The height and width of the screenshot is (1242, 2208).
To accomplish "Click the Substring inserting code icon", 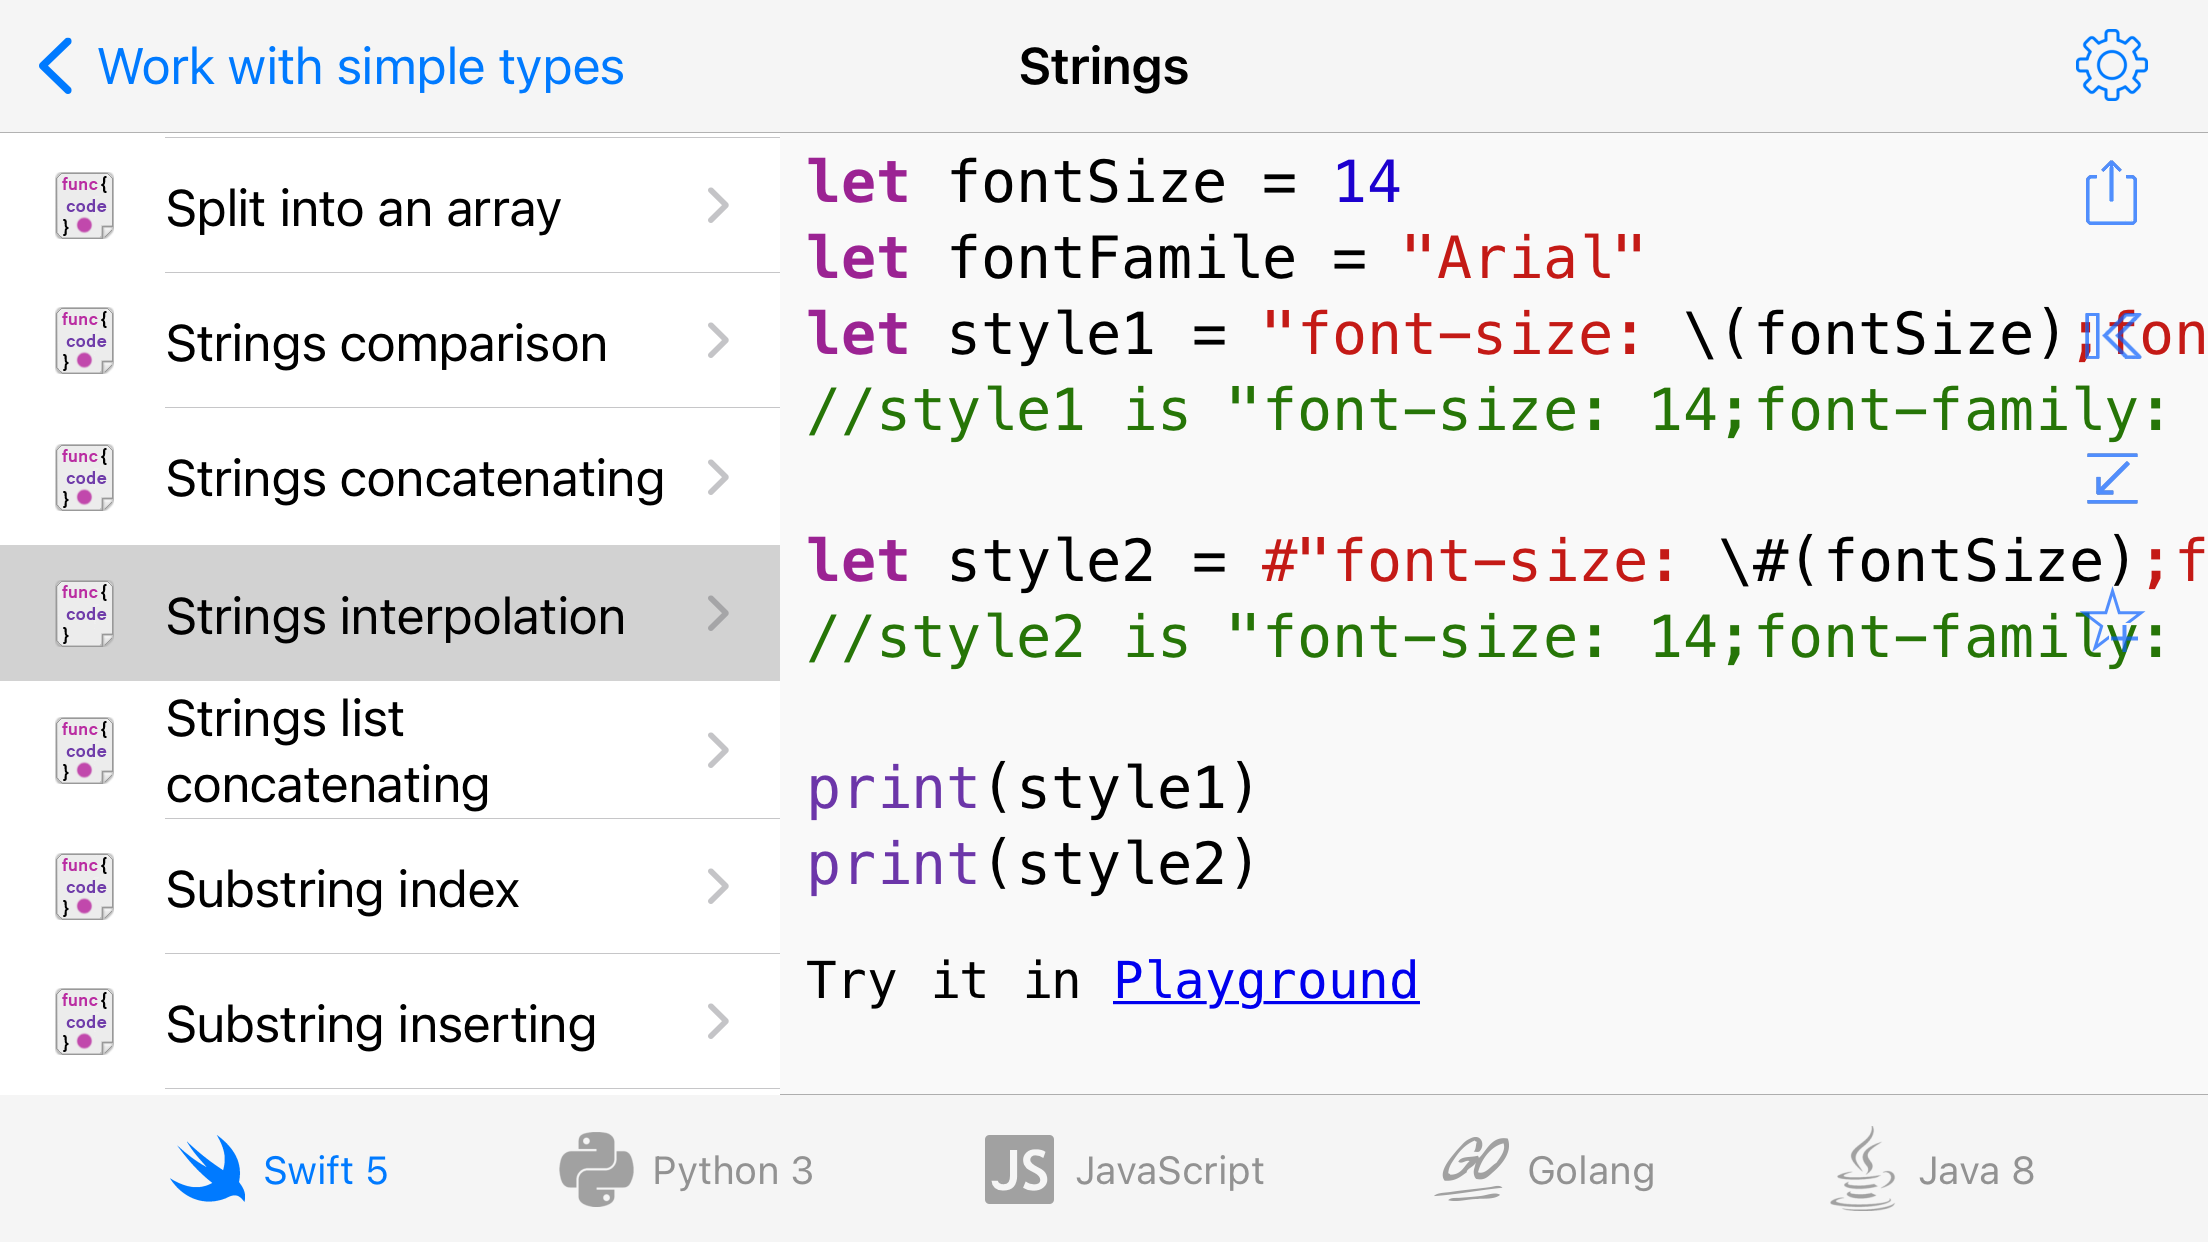I will point(84,1021).
